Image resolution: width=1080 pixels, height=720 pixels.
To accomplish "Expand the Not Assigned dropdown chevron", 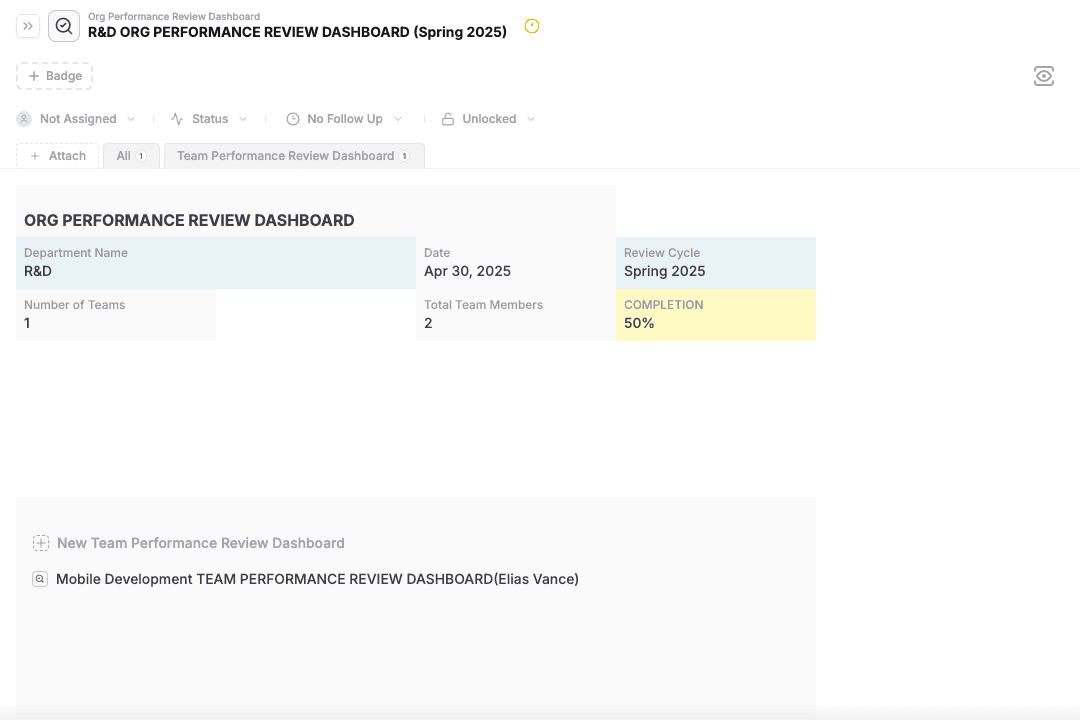I will (130, 119).
